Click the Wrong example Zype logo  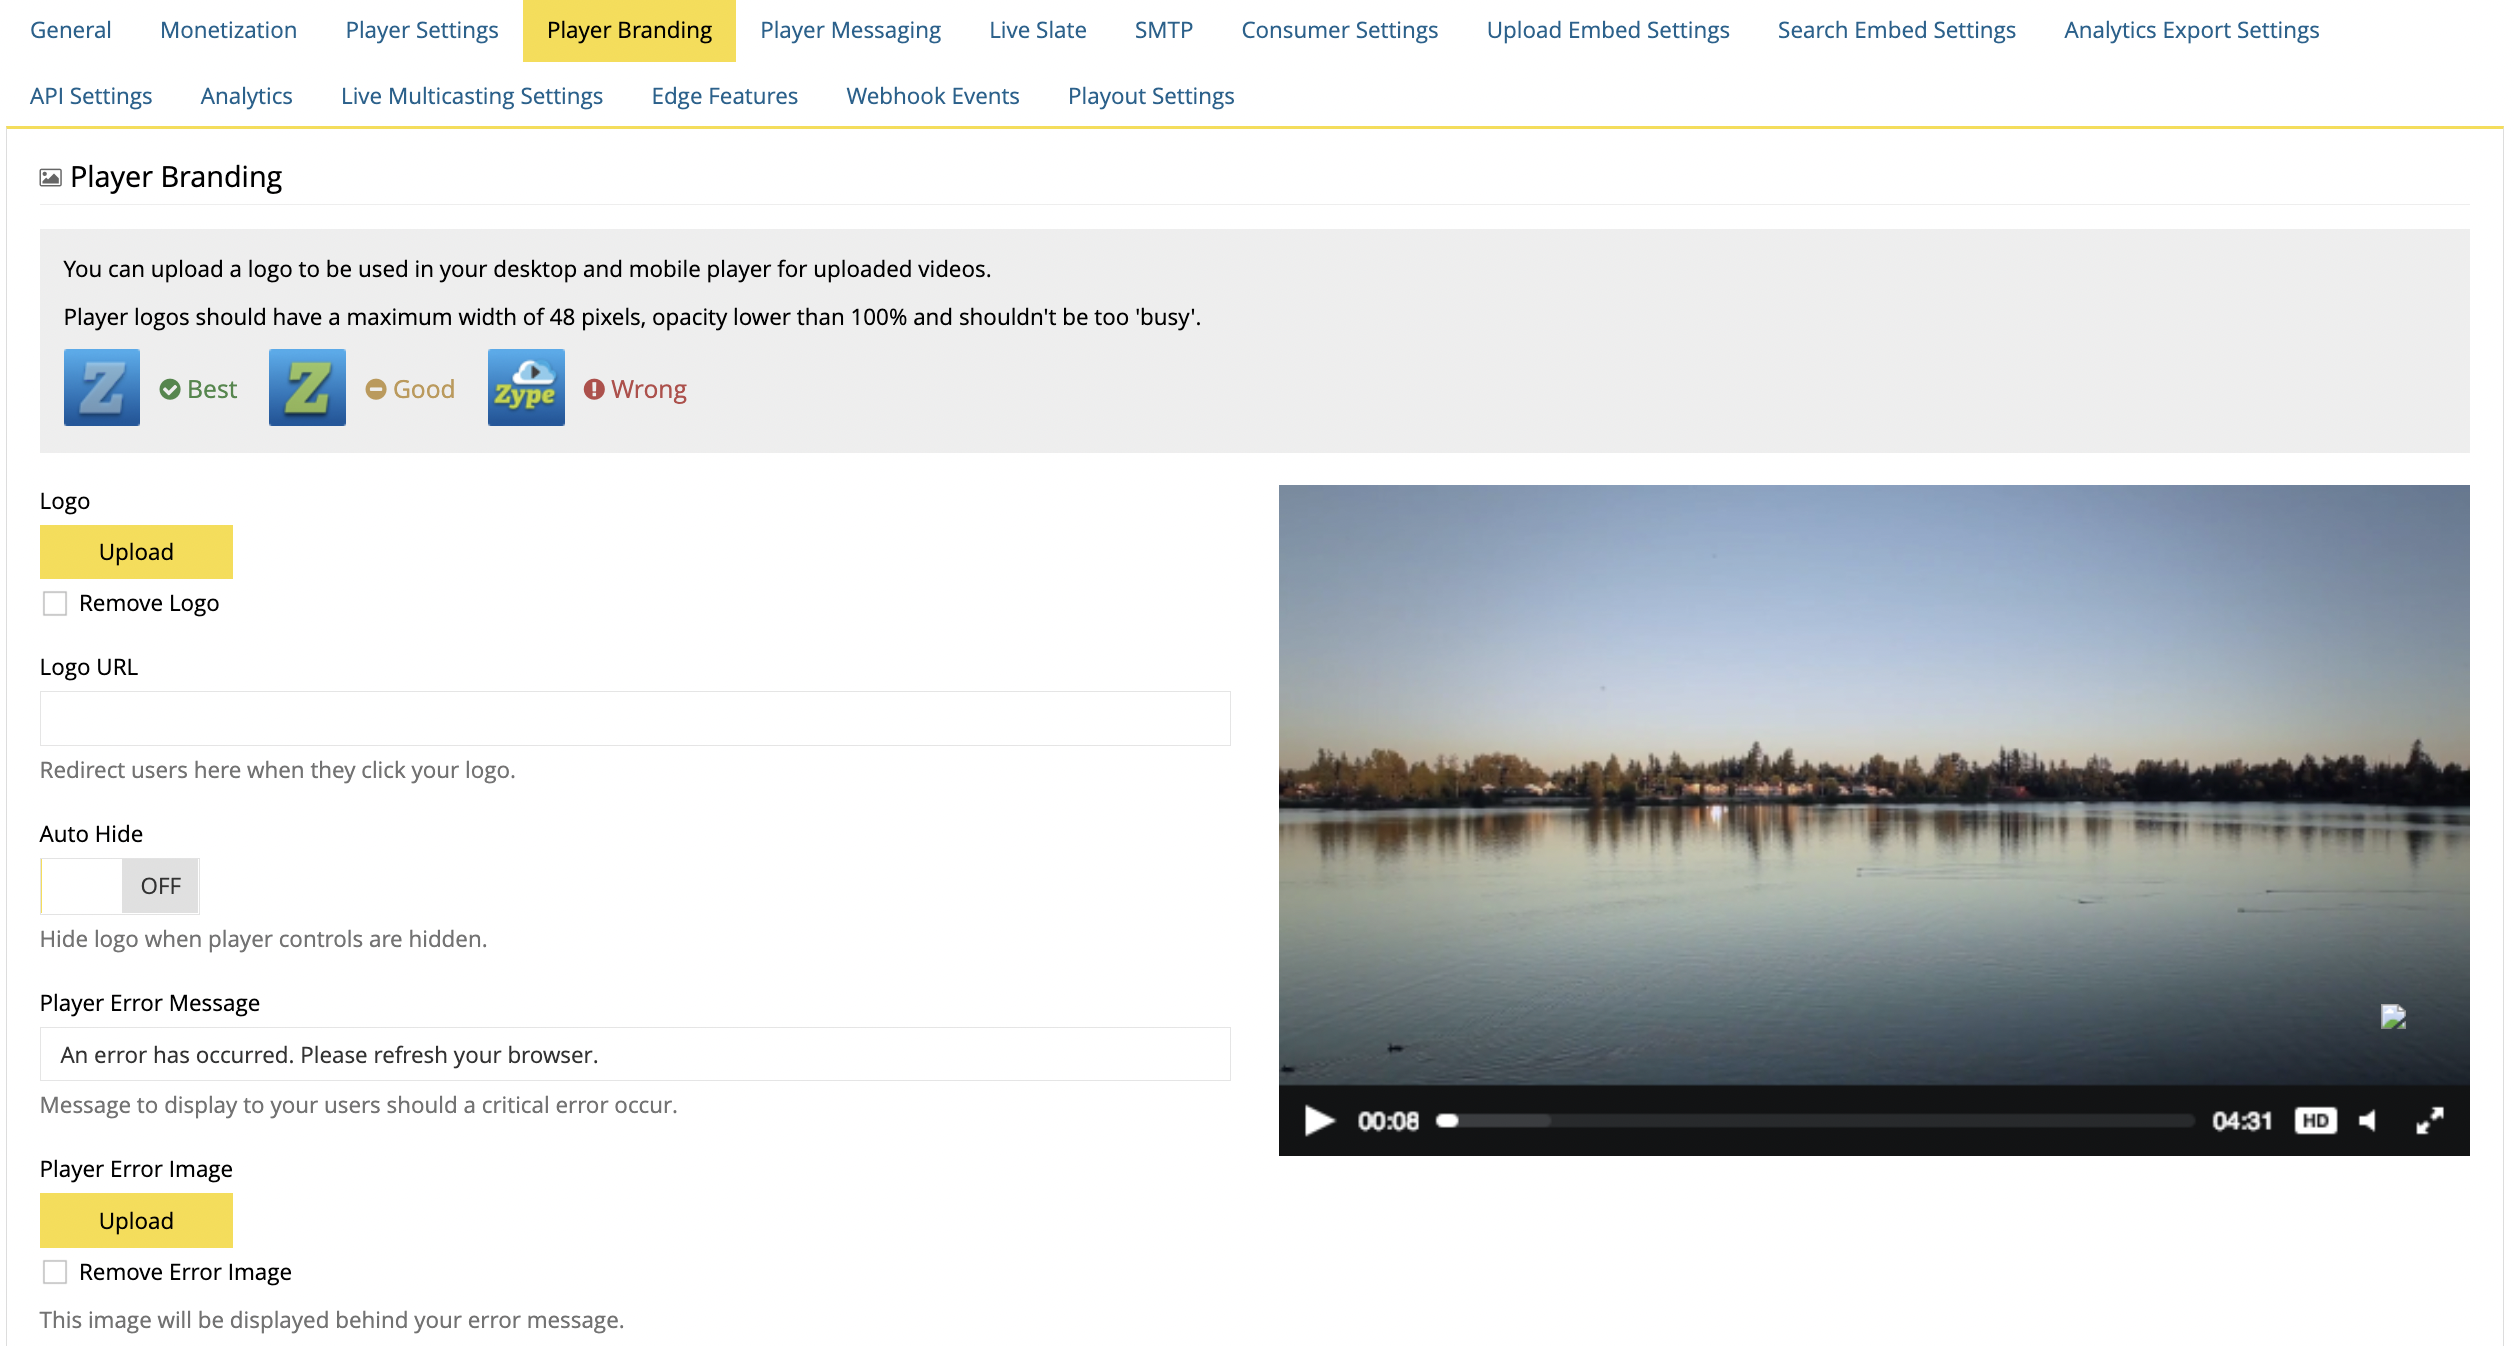click(526, 388)
